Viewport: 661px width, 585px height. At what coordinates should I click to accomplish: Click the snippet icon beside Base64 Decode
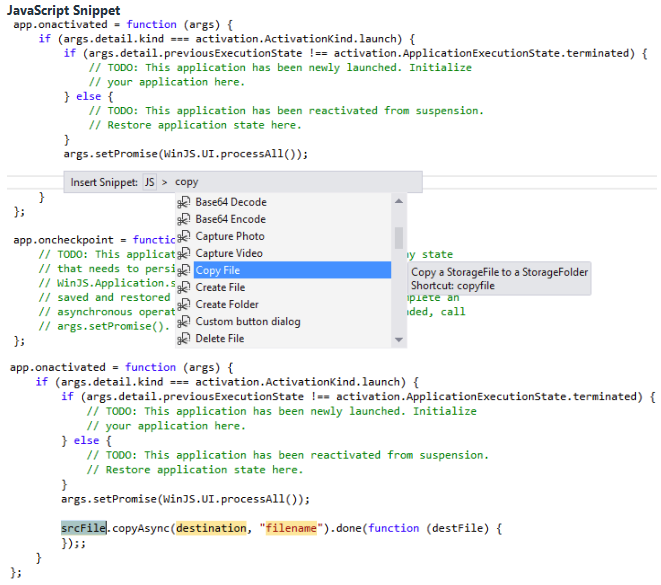point(184,202)
